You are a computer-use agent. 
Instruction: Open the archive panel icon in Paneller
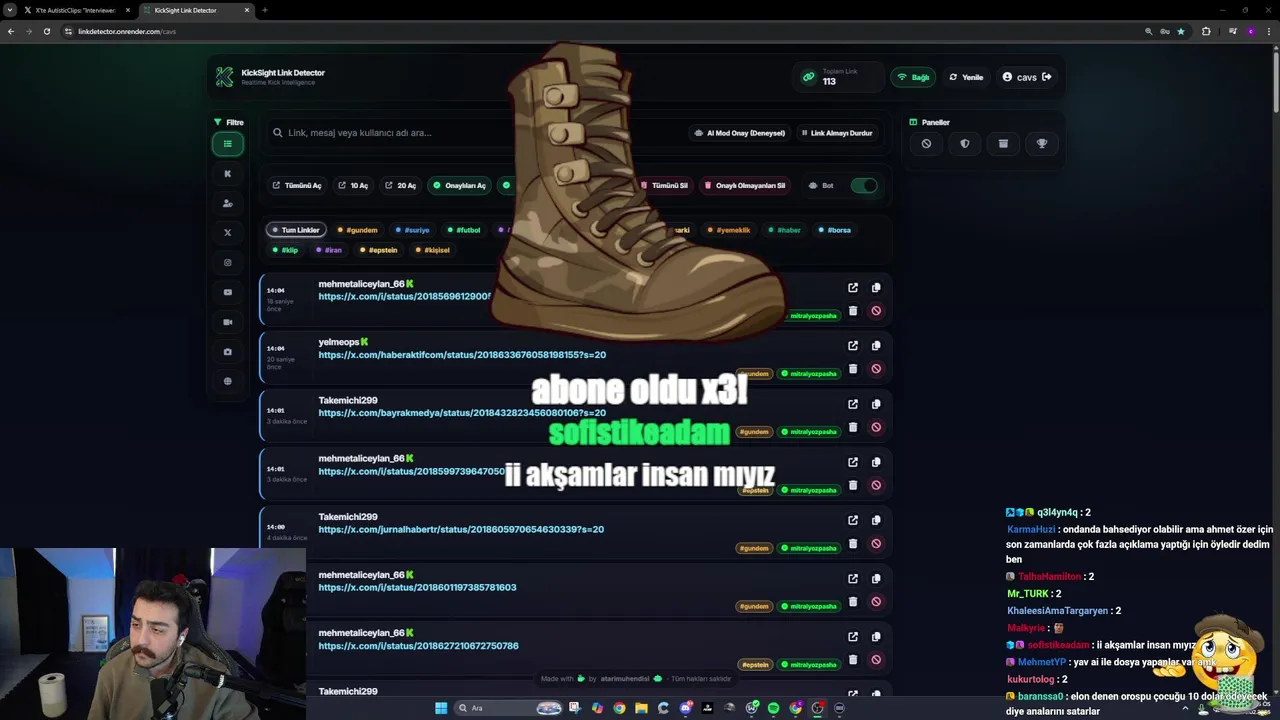(1003, 143)
